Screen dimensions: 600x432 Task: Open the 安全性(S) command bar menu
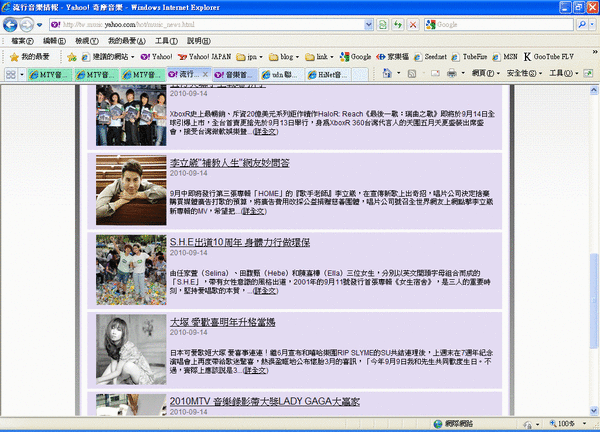tap(524, 73)
